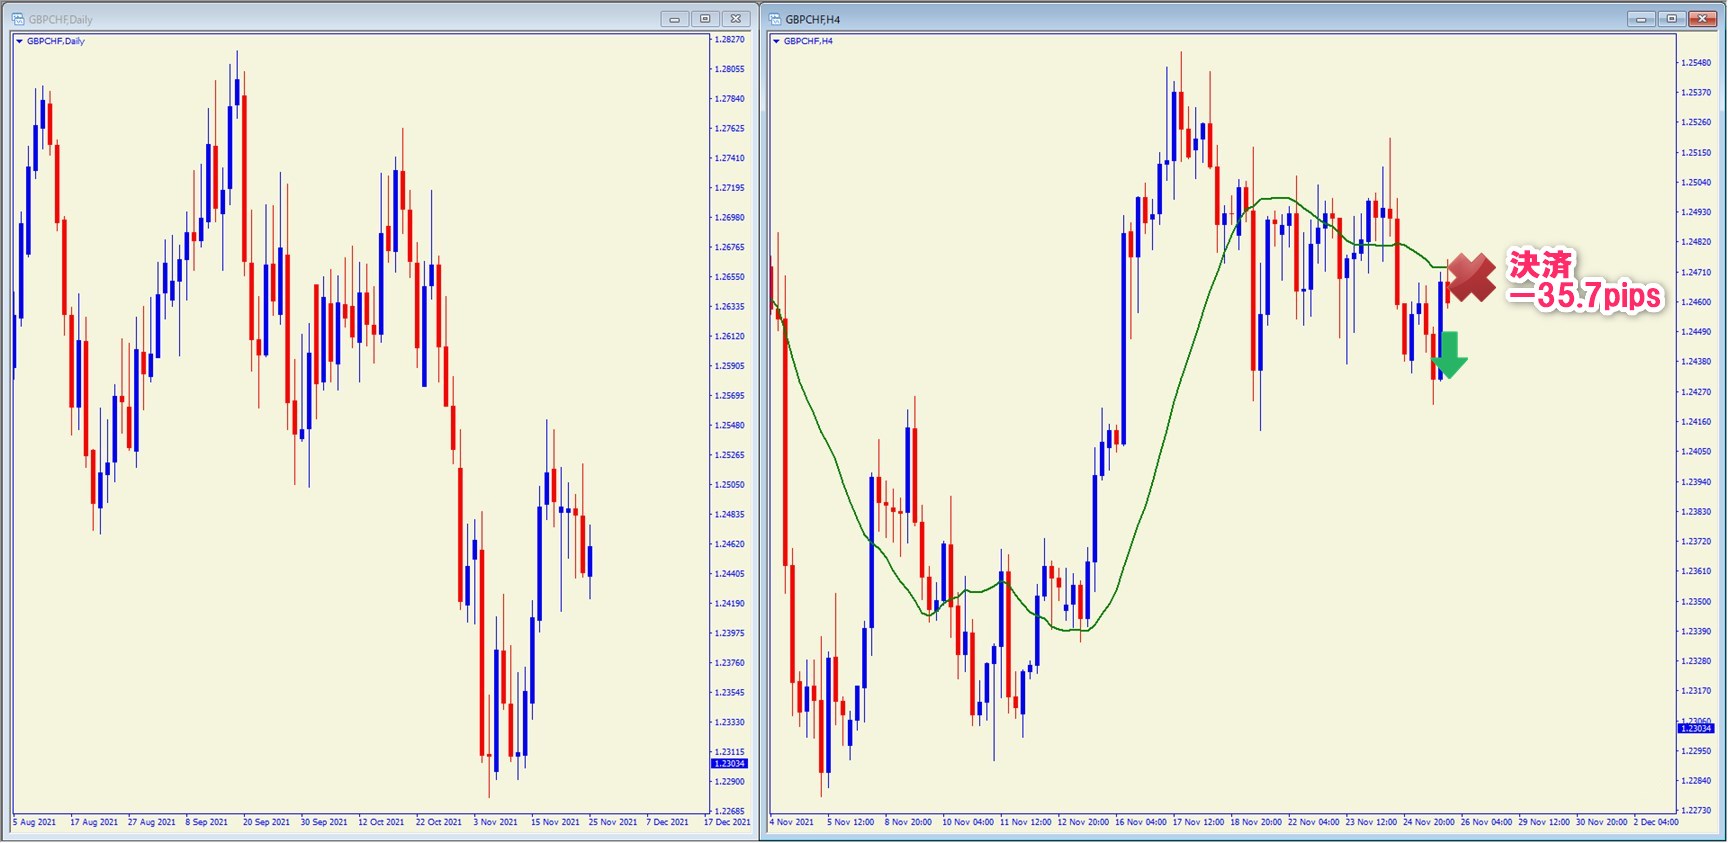Click the 1.25050 price label on Daily axis
Image resolution: width=1728 pixels, height=843 pixels.
(x=730, y=485)
